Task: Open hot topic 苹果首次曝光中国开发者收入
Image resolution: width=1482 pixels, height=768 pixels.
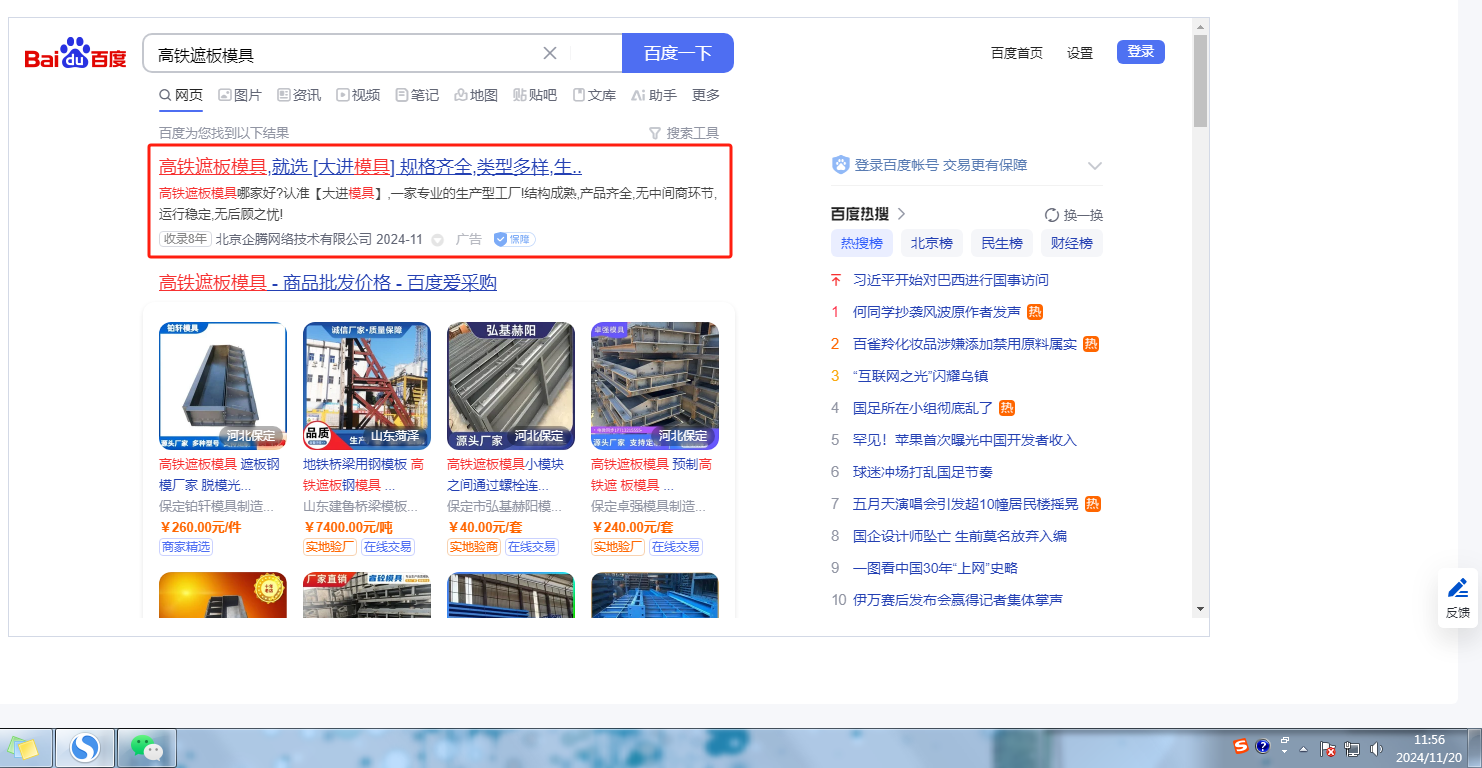Action: 965,440
